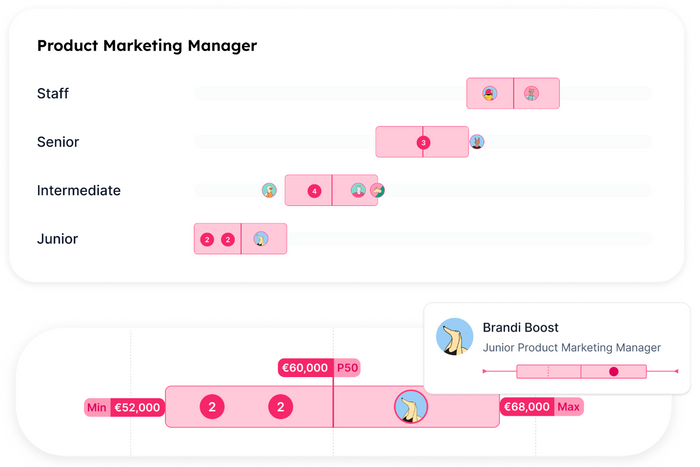Click the dog avatar in the Junior row
Image resolution: width=700 pixels, height=467 pixels.
[261, 239]
